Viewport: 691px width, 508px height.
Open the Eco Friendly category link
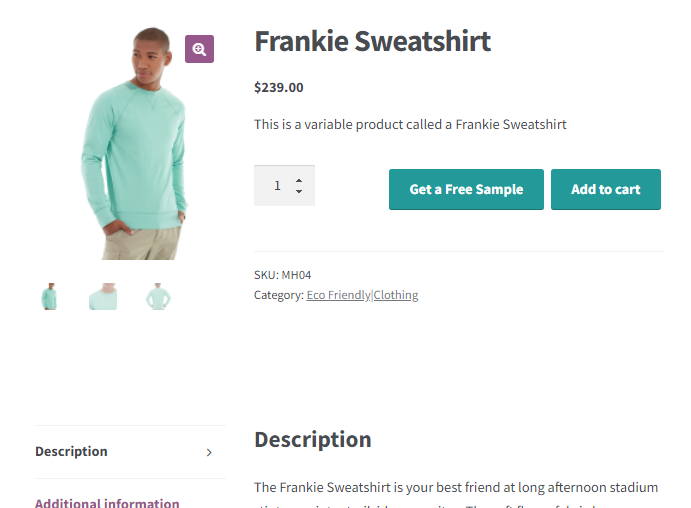point(338,295)
